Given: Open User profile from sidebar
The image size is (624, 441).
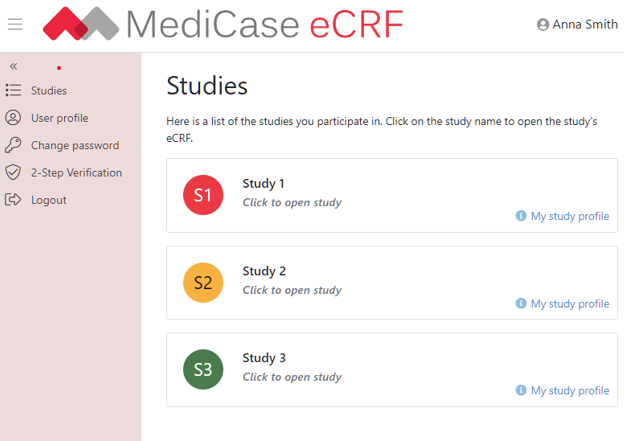Looking at the screenshot, I should 59,118.
